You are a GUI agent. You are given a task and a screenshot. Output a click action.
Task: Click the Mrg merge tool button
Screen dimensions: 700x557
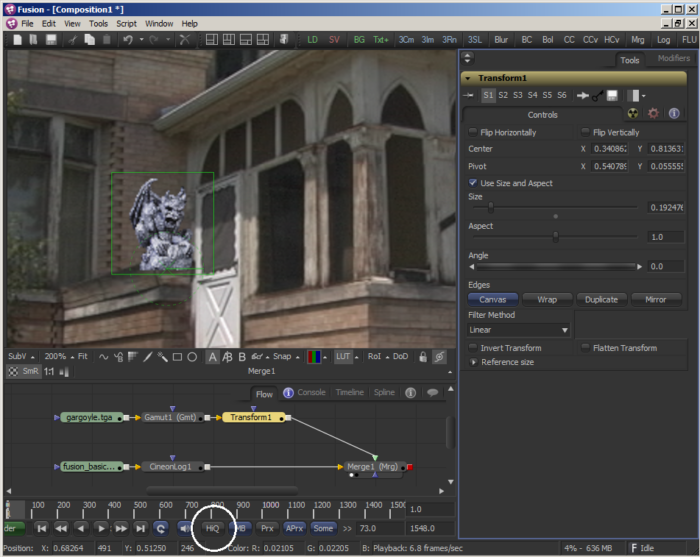638,40
